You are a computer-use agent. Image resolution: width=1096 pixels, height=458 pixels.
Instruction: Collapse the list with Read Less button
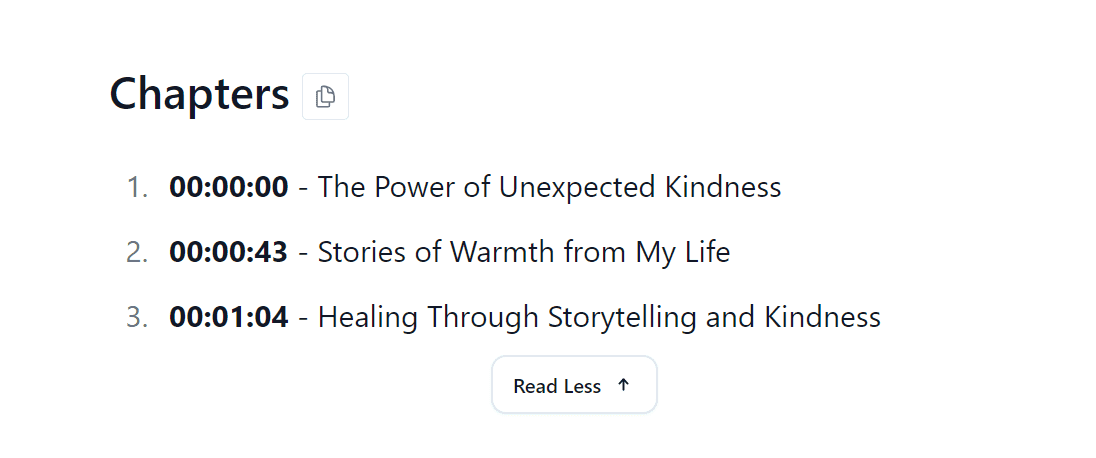(574, 385)
